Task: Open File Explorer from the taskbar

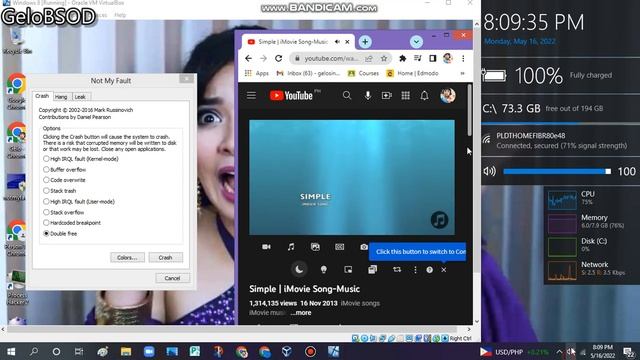Action: coord(126,351)
